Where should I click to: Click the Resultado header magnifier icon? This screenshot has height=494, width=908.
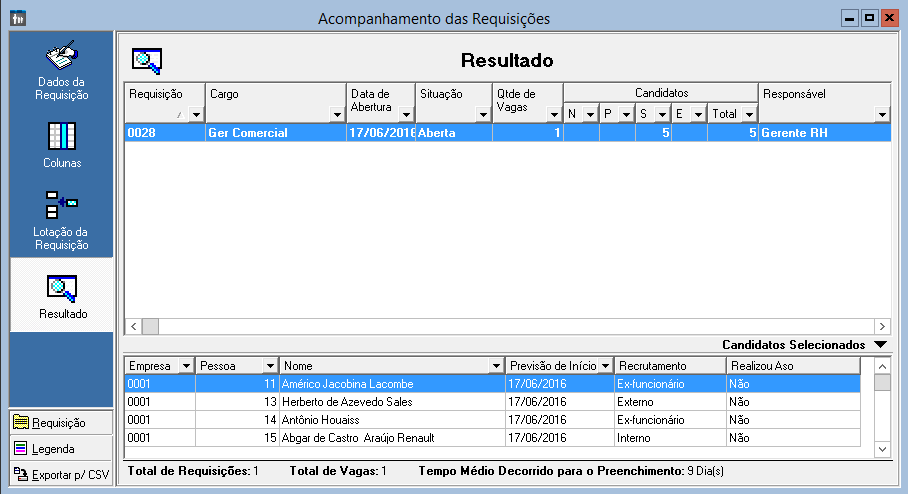click(x=147, y=61)
